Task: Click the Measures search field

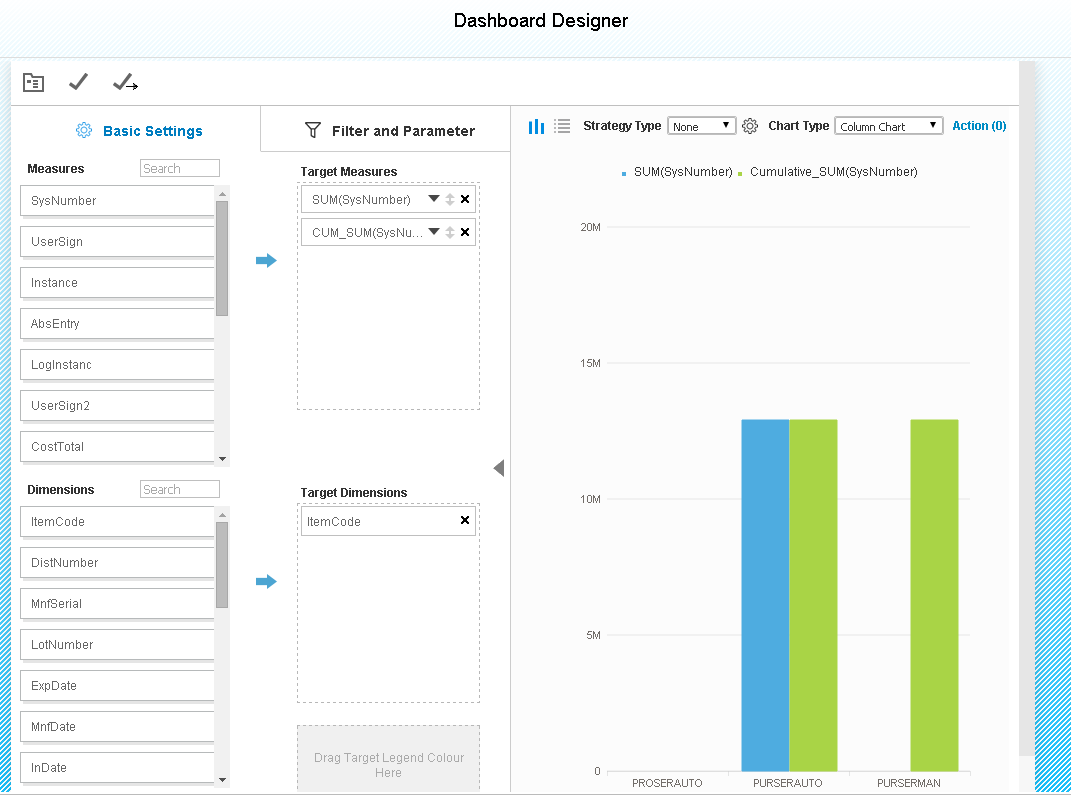Action: tap(179, 167)
